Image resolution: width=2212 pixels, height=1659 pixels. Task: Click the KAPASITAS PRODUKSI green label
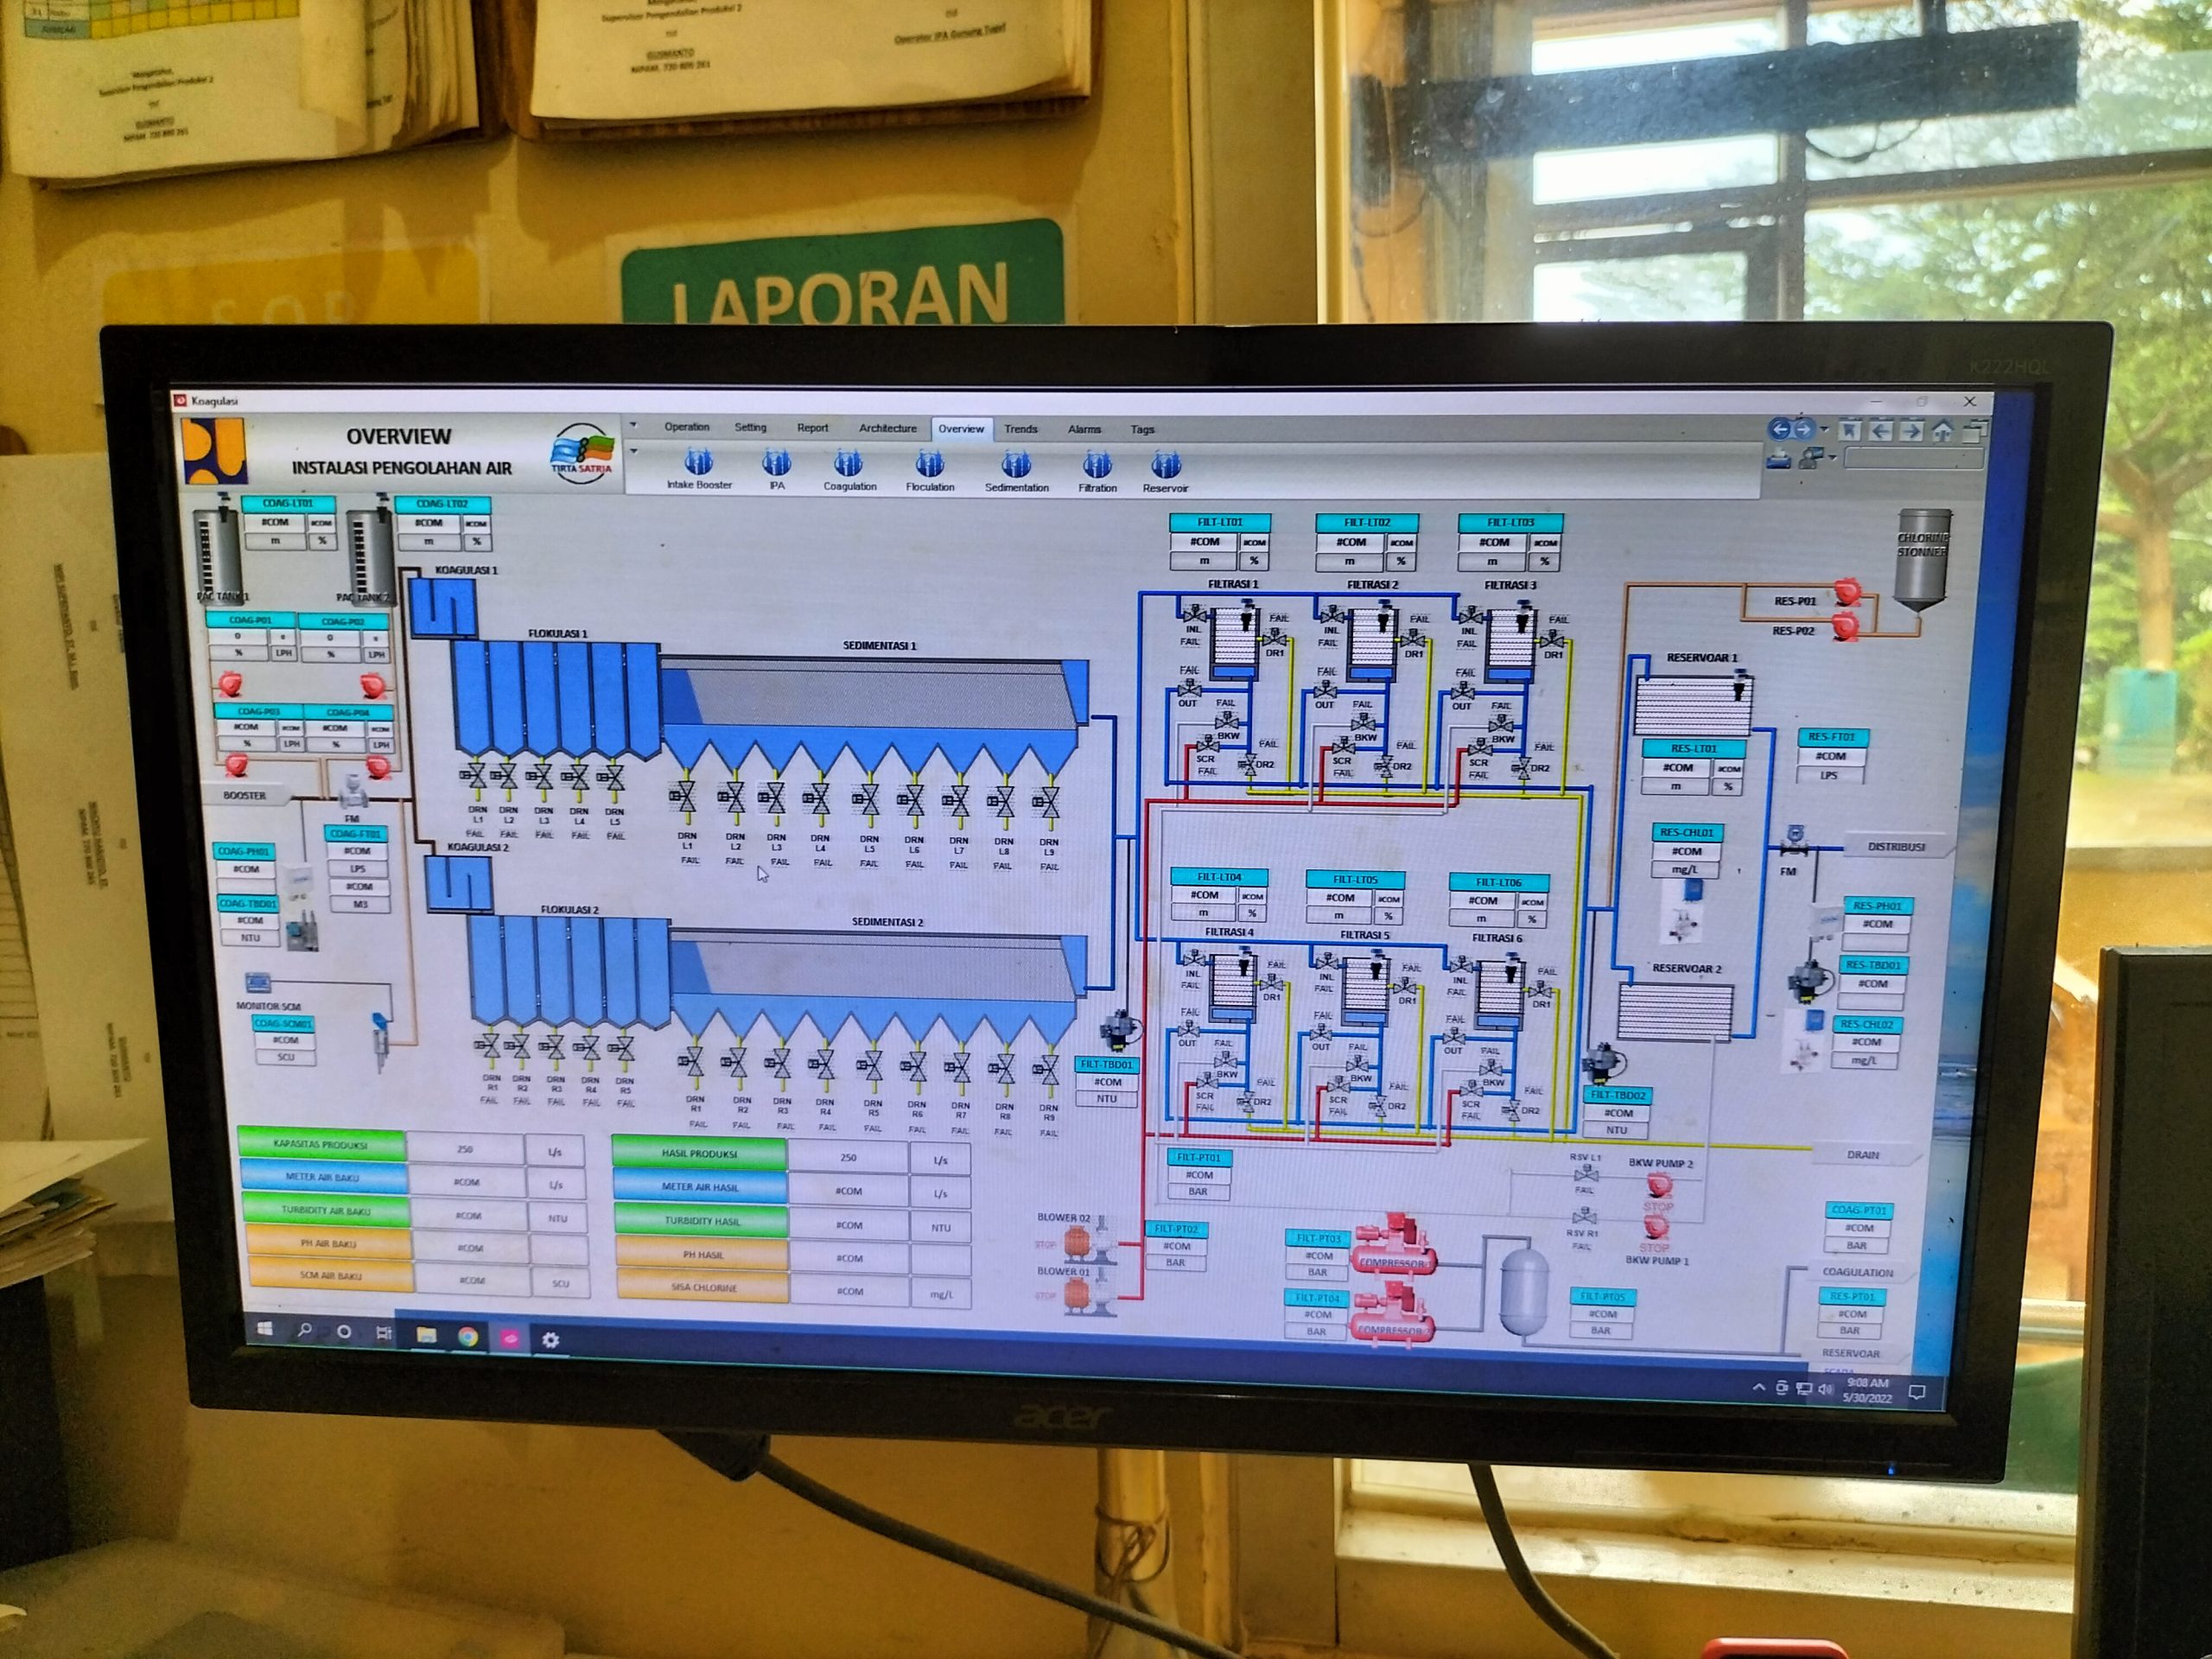tap(321, 1144)
